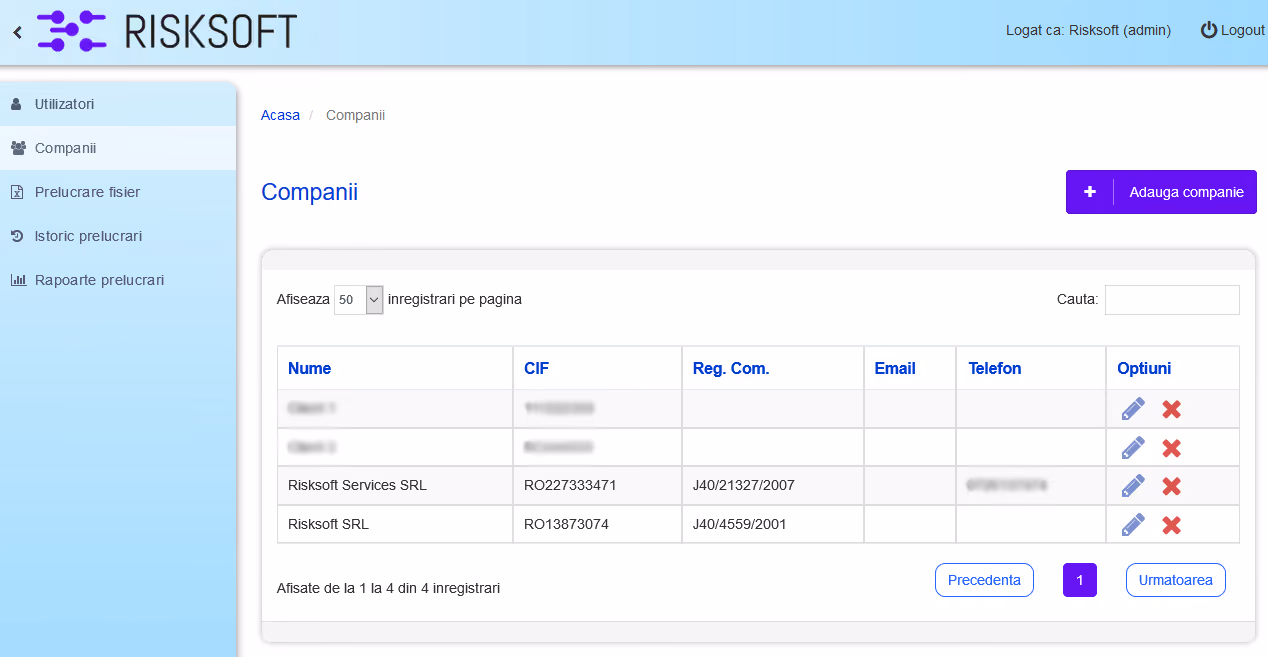Image resolution: width=1268 pixels, height=657 pixels.
Task: Click 'Logat ca: Risksoft (admin)' text
Action: click(x=1088, y=30)
